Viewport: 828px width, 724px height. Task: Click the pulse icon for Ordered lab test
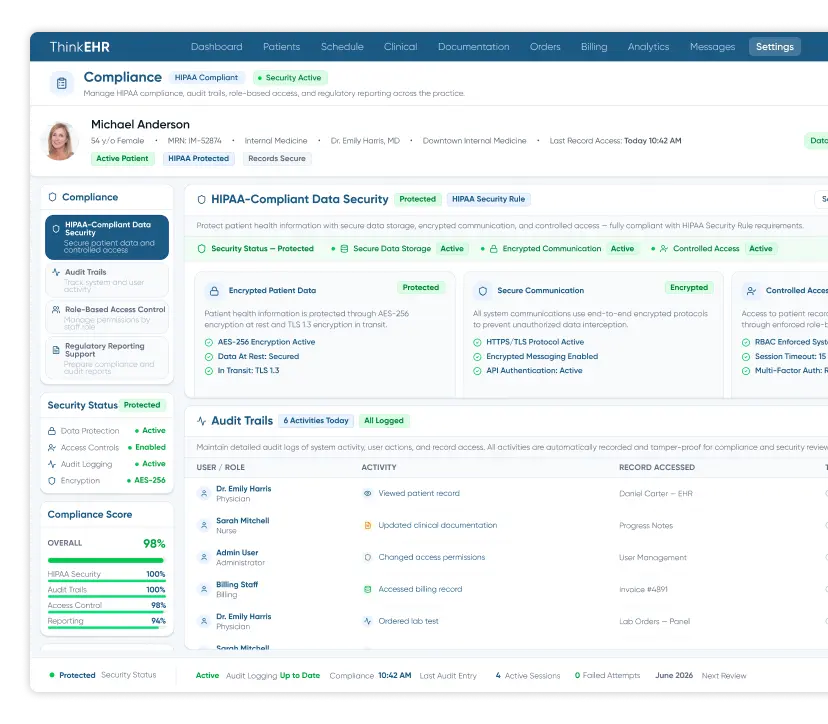click(x=368, y=621)
